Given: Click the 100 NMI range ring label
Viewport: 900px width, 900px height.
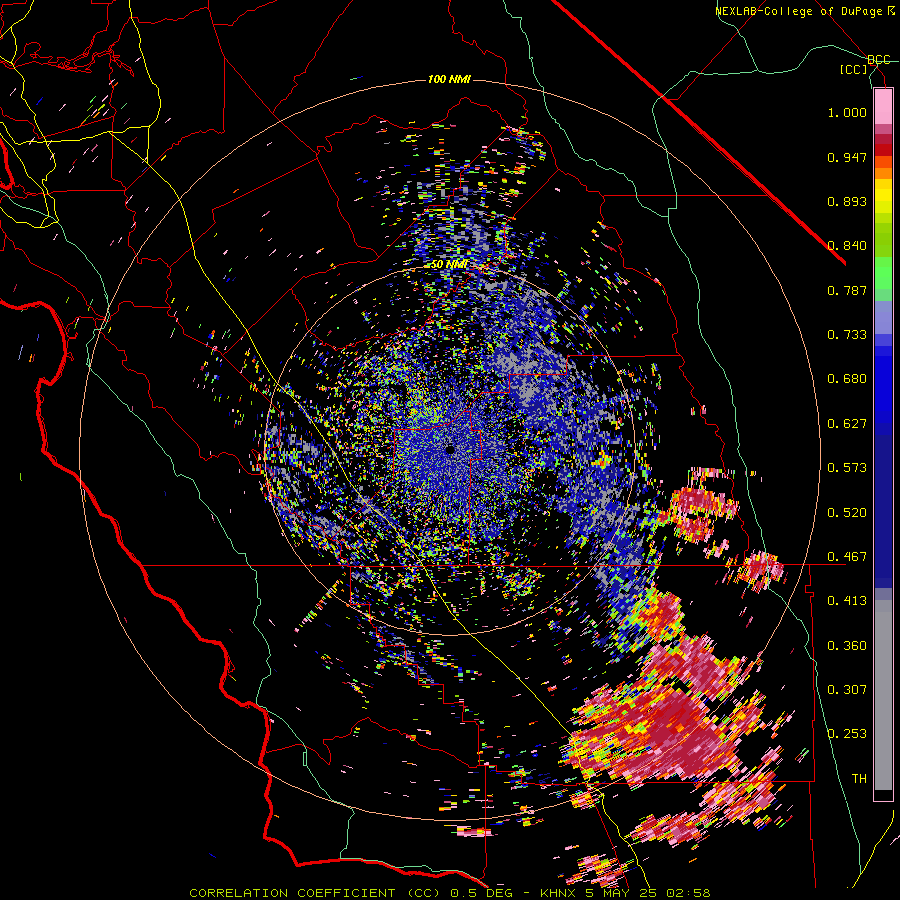Looking at the screenshot, I should coord(449,79).
